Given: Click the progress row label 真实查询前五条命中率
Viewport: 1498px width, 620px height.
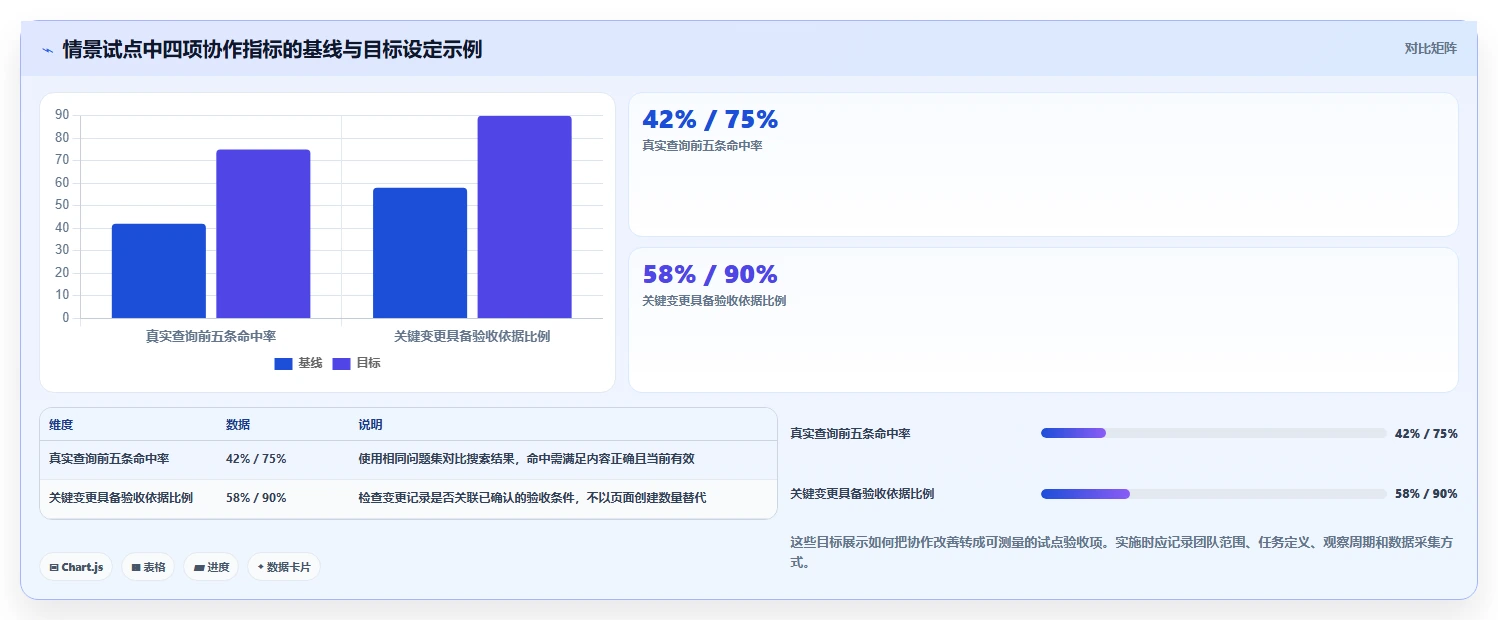Looking at the screenshot, I should click(x=850, y=434).
